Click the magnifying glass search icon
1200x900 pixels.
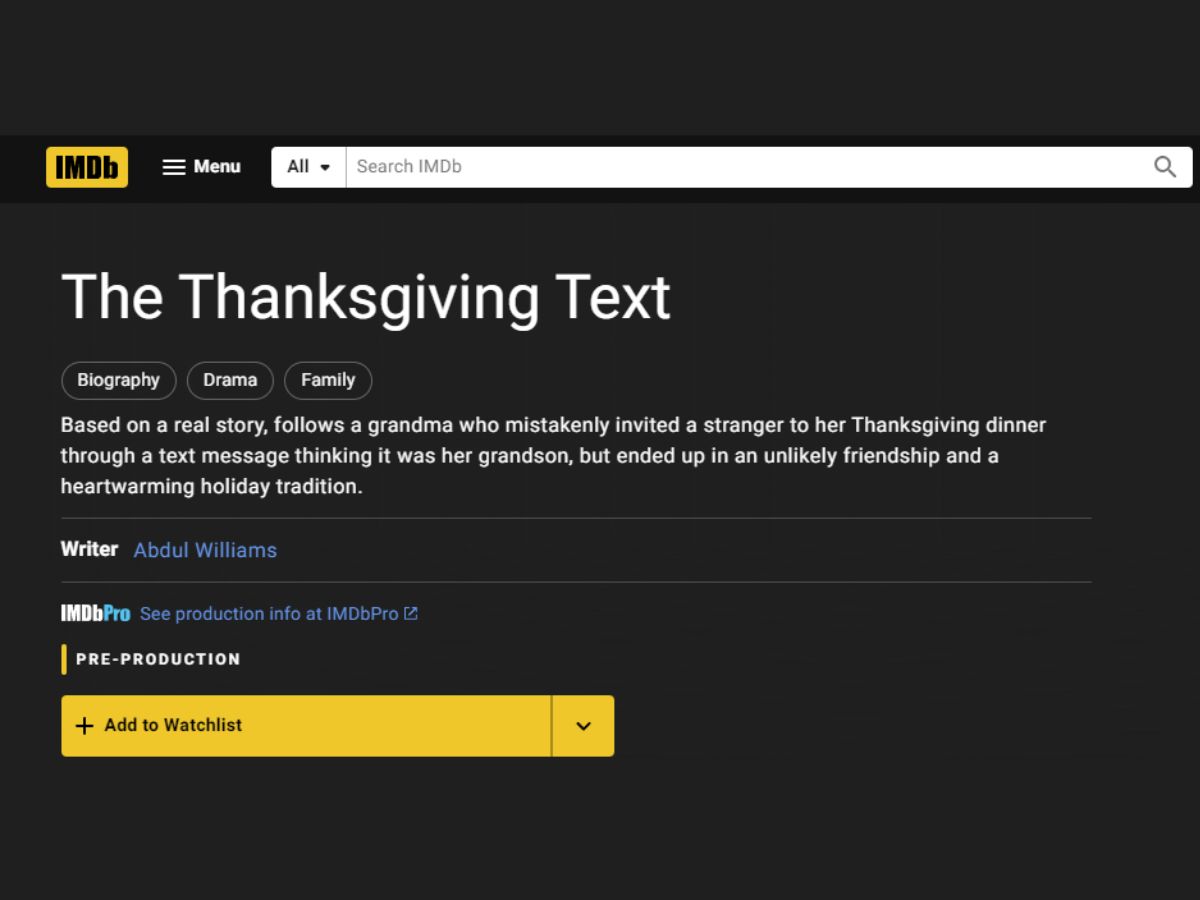1165,167
